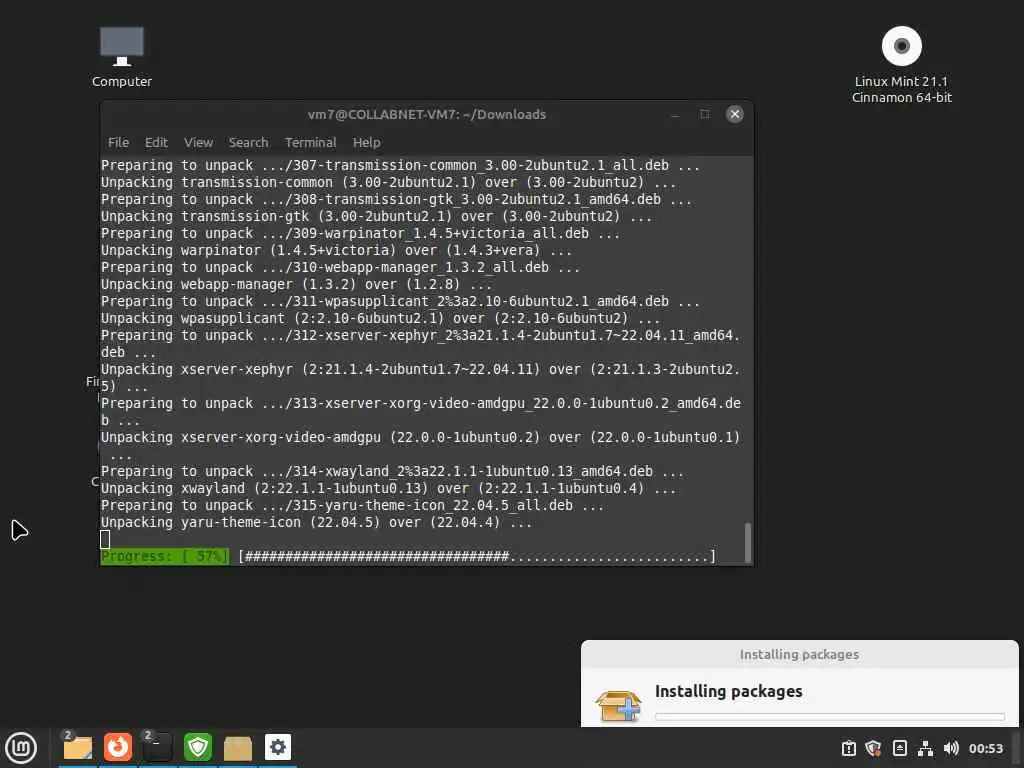Screen dimensions: 1024x768
Task: Select the Linux Mint 21.1 disc icon
Action: click(901, 65)
